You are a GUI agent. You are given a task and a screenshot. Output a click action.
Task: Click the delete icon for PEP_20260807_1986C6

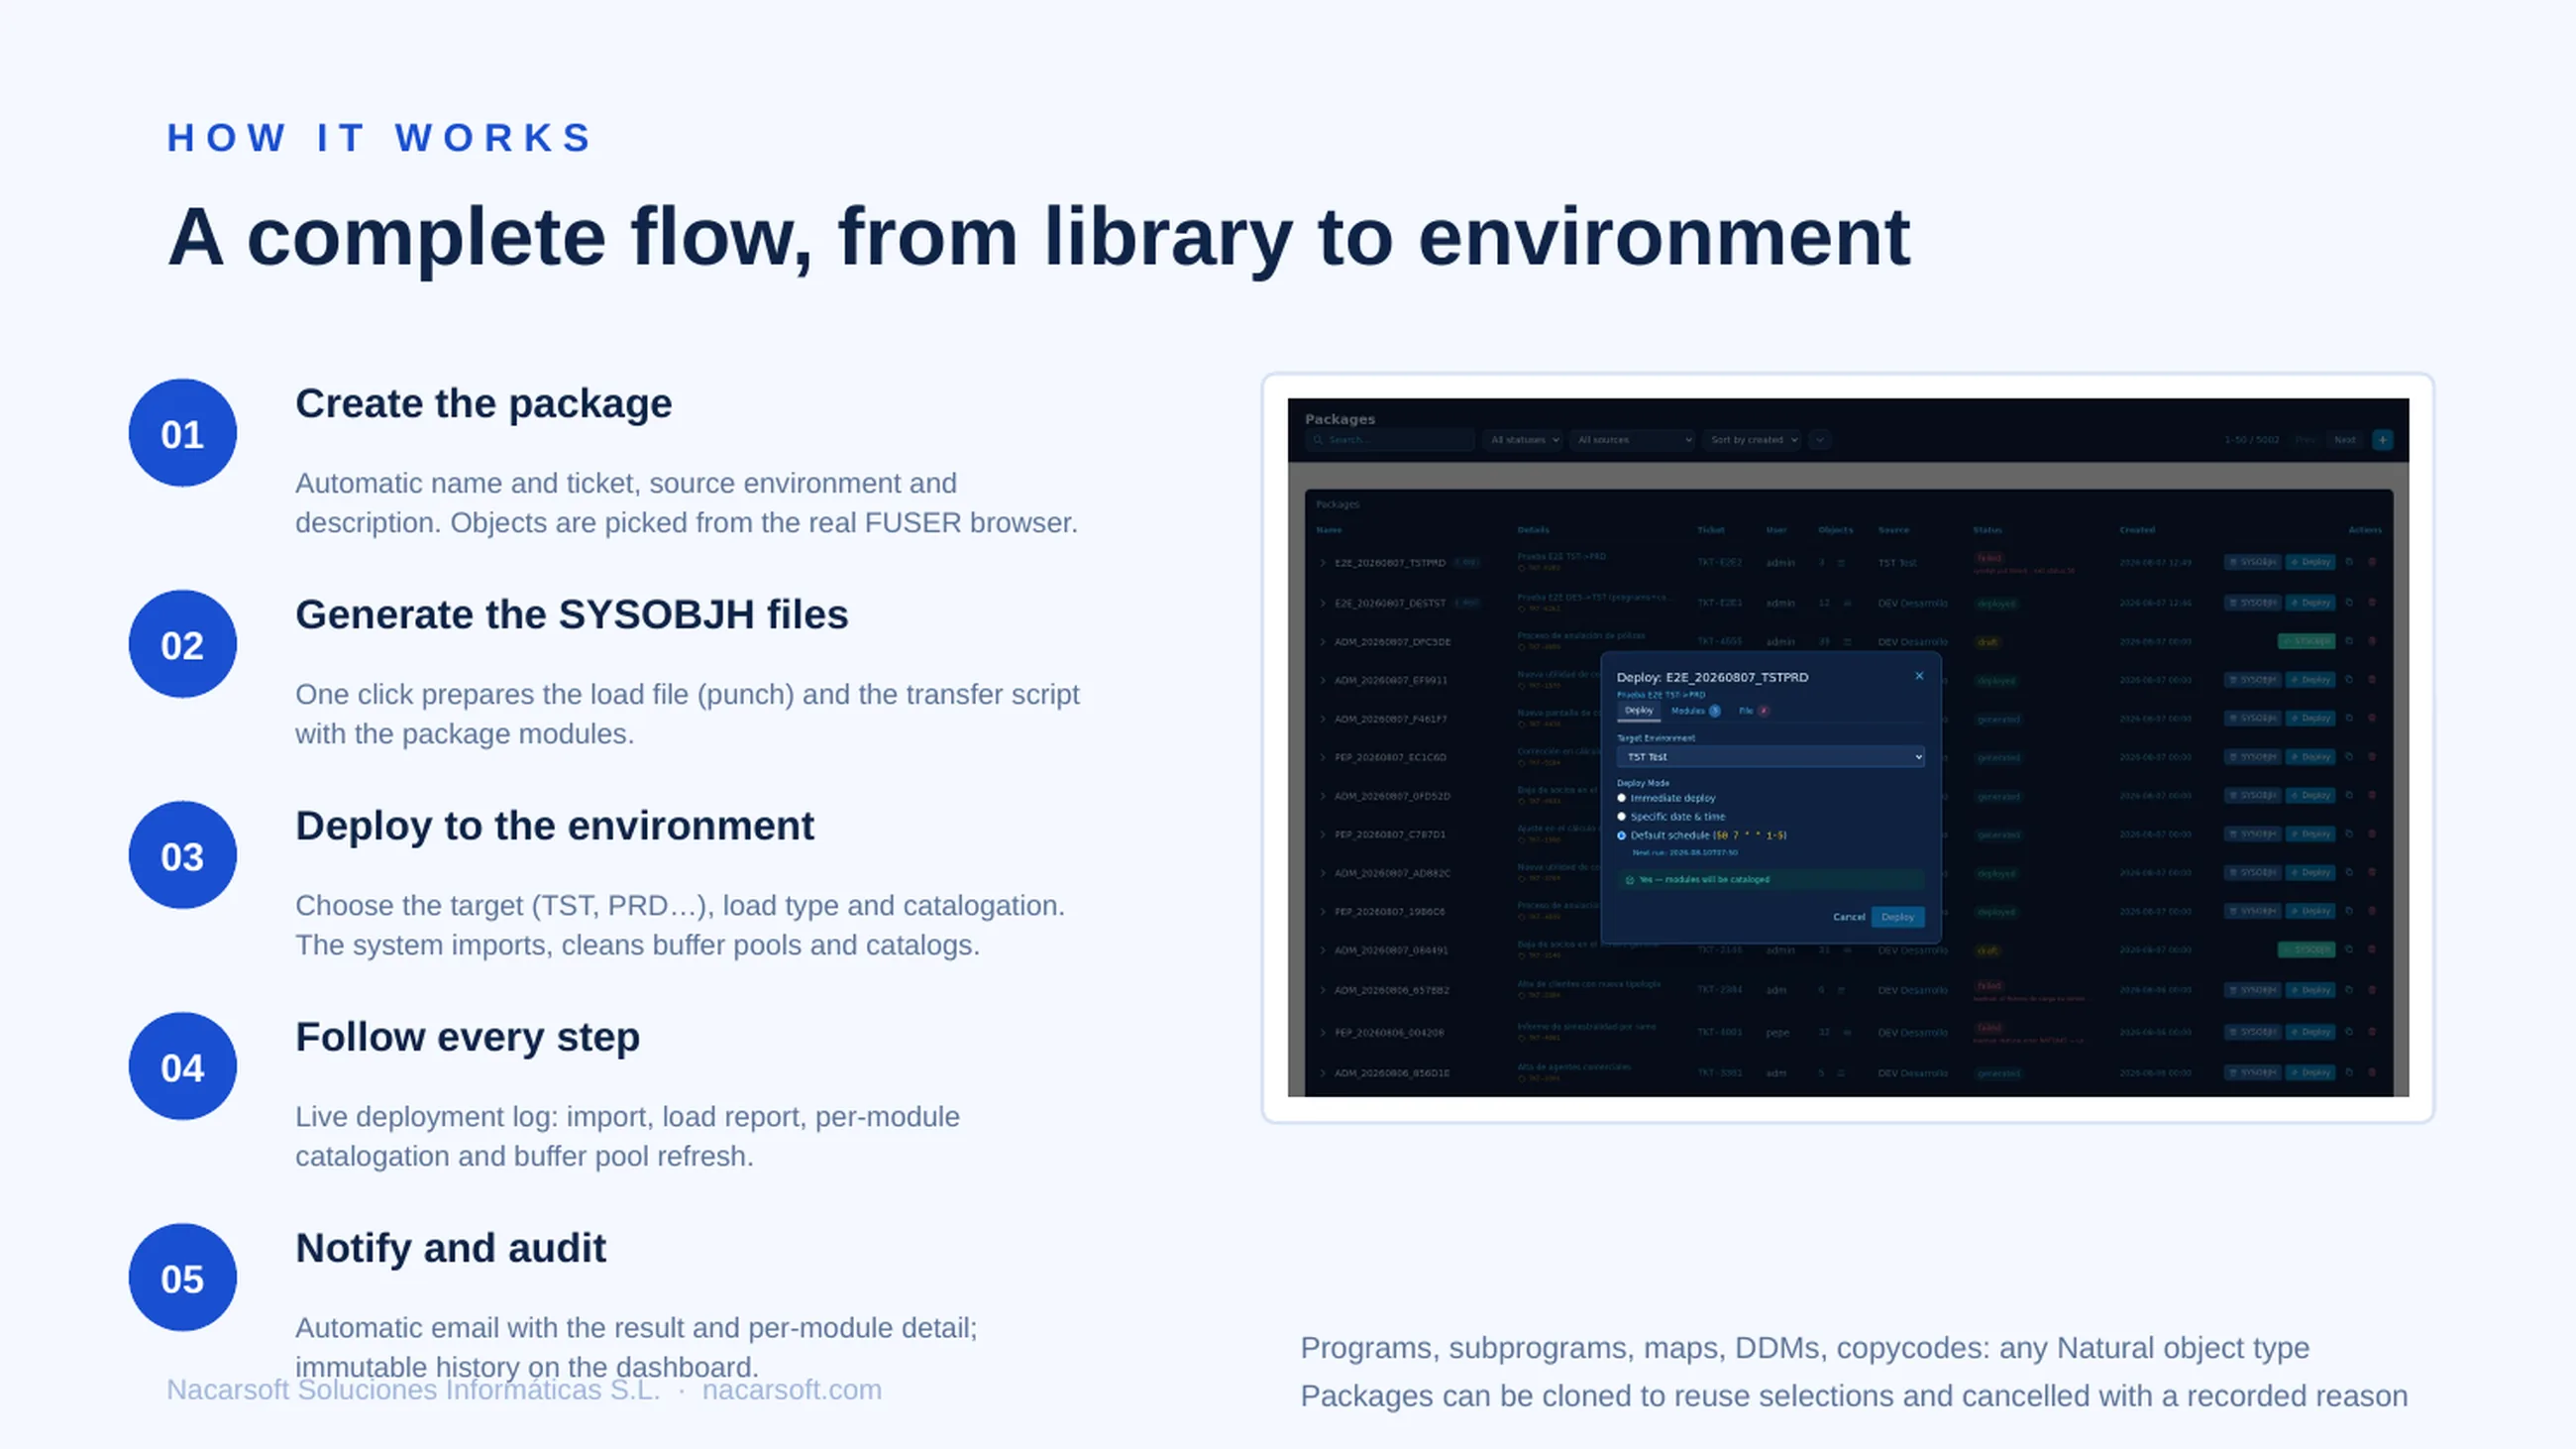pyautogui.click(x=2372, y=911)
